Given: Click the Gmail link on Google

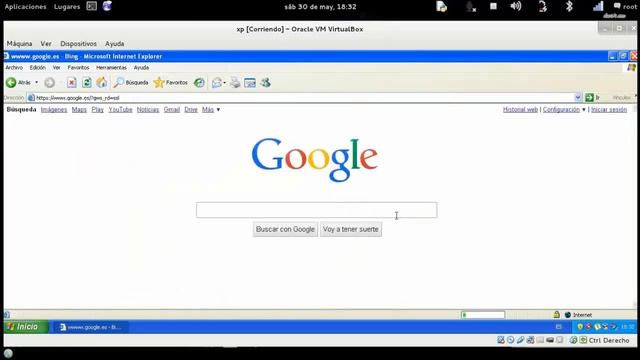Looking at the screenshot, I should (x=172, y=110).
